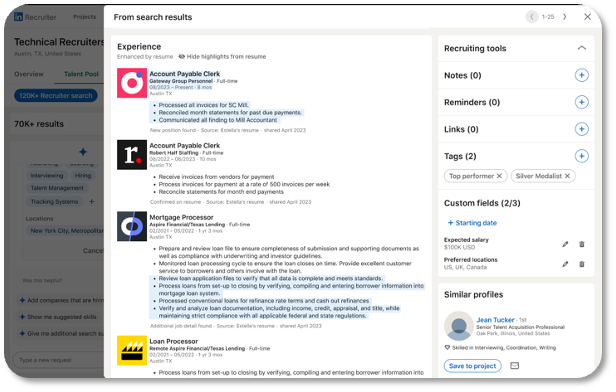
Task: Open Jean Tucker's profile link
Action: tap(495, 320)
